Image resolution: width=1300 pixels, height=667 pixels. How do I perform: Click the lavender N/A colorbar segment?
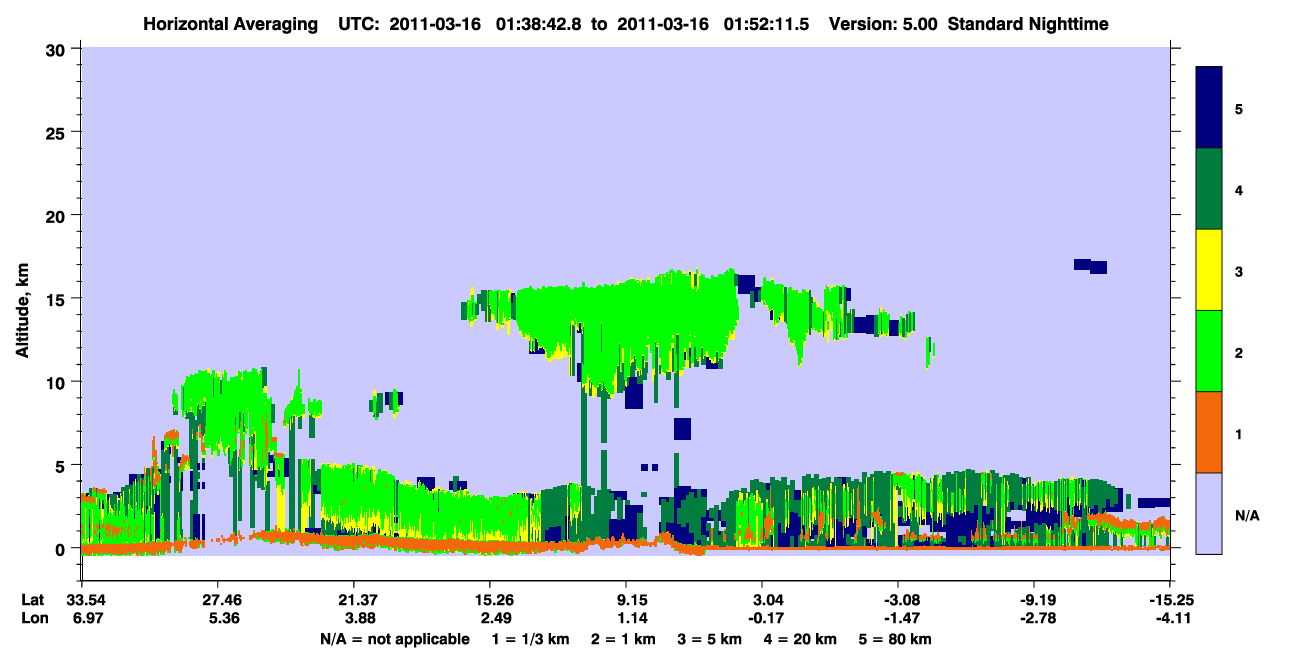click(1209, 512)
